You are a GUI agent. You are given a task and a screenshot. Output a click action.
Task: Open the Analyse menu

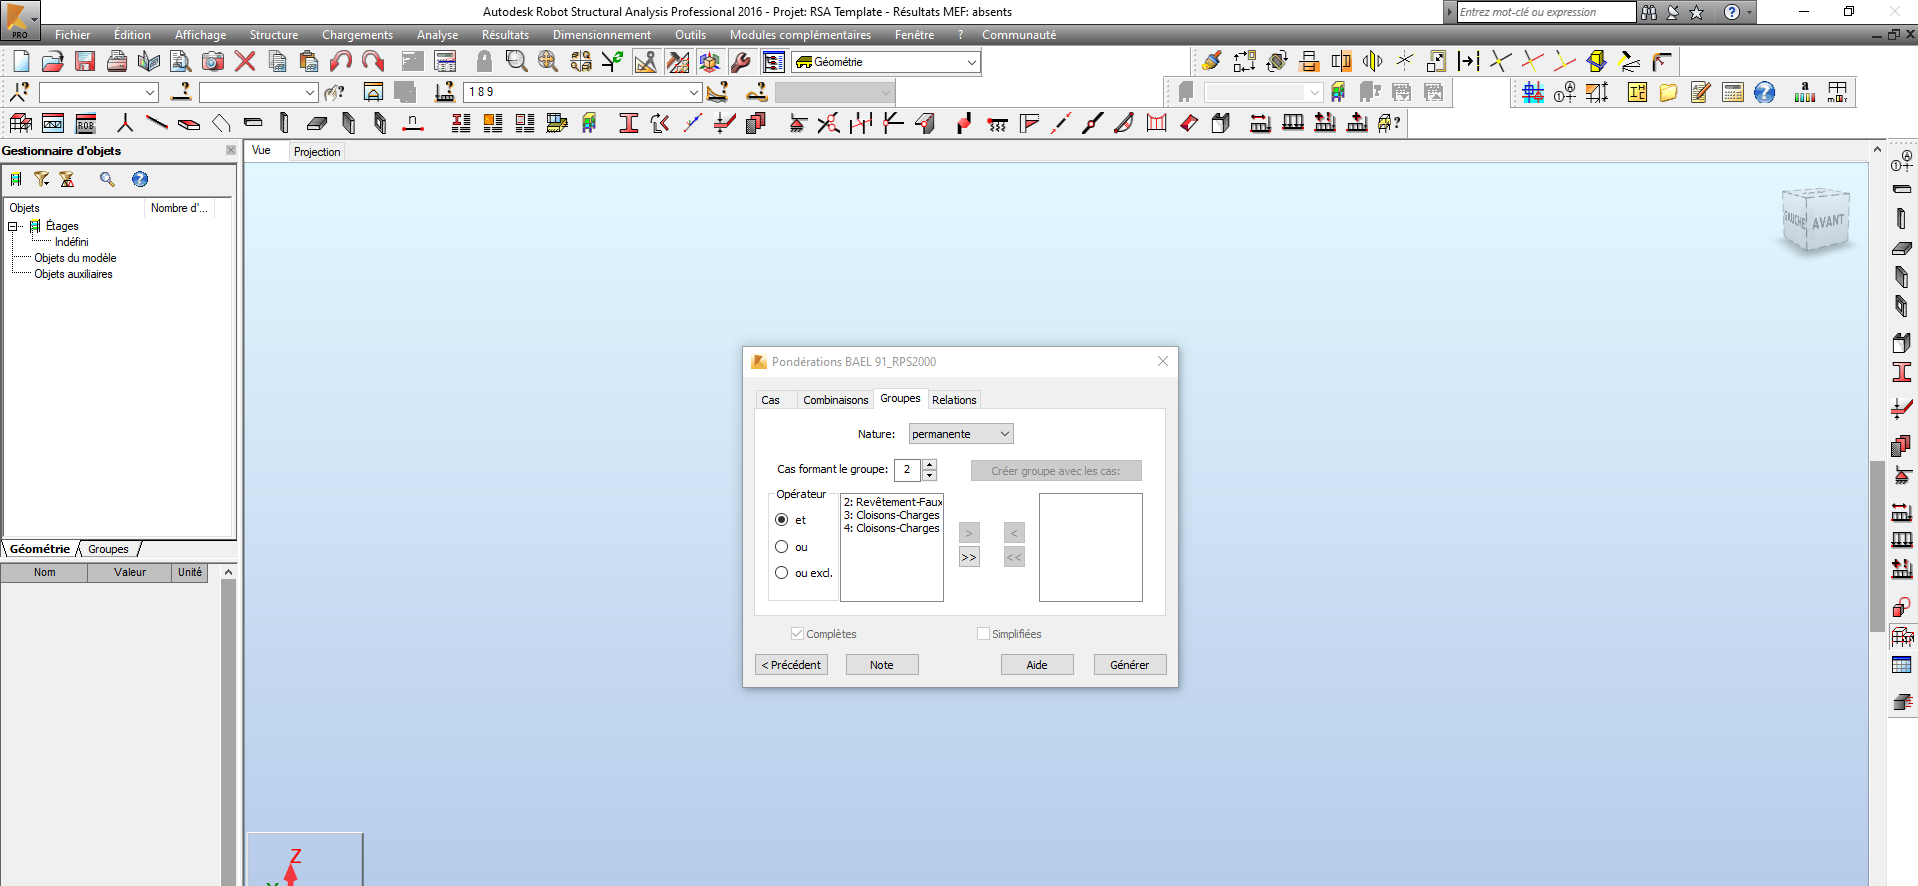437,35
